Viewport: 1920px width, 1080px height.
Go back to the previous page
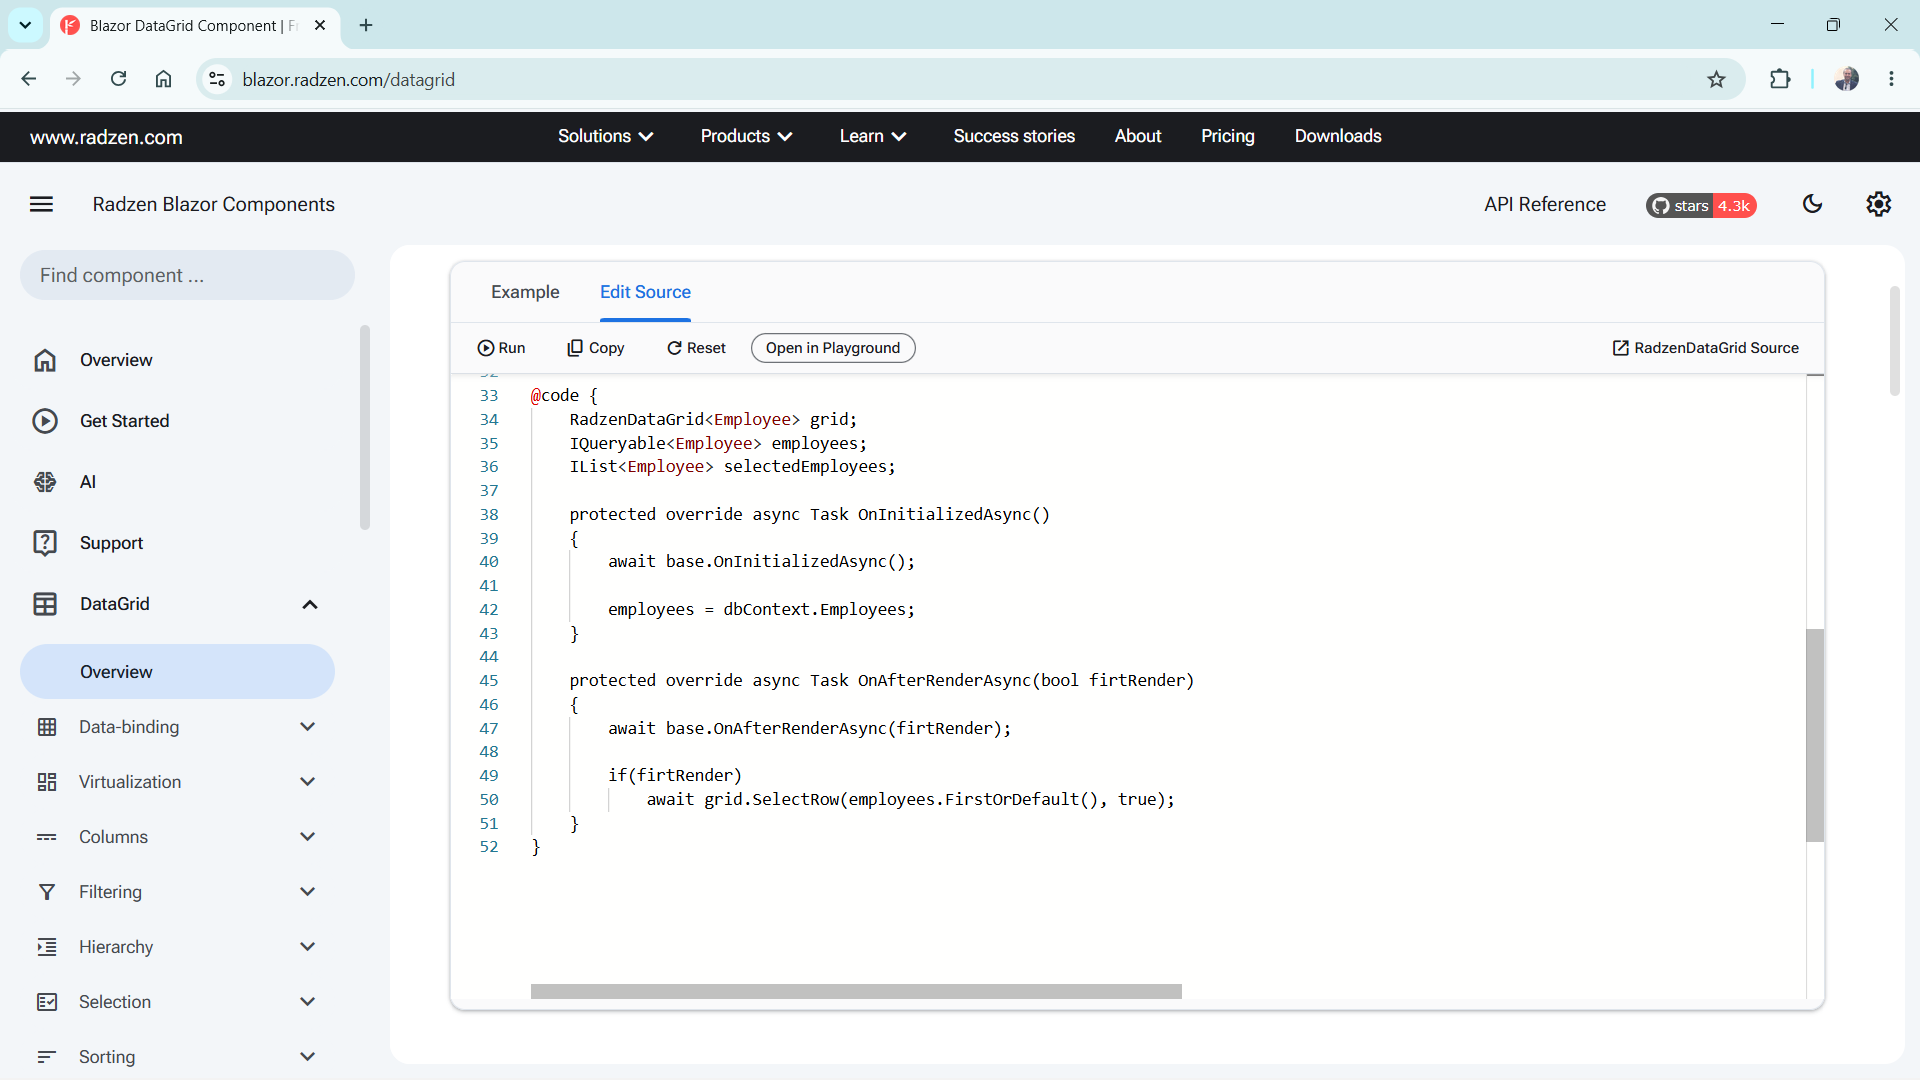tap(29, 79)
